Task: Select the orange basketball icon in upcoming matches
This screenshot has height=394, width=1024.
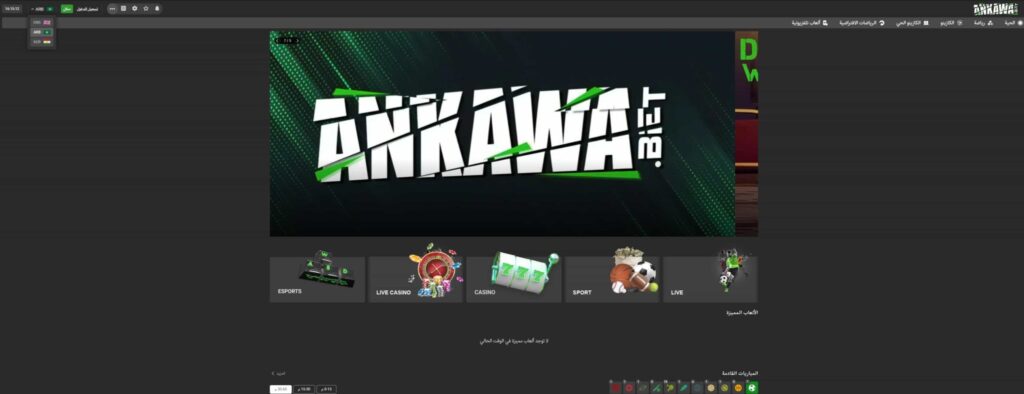Action: click(x=739, y=387)
